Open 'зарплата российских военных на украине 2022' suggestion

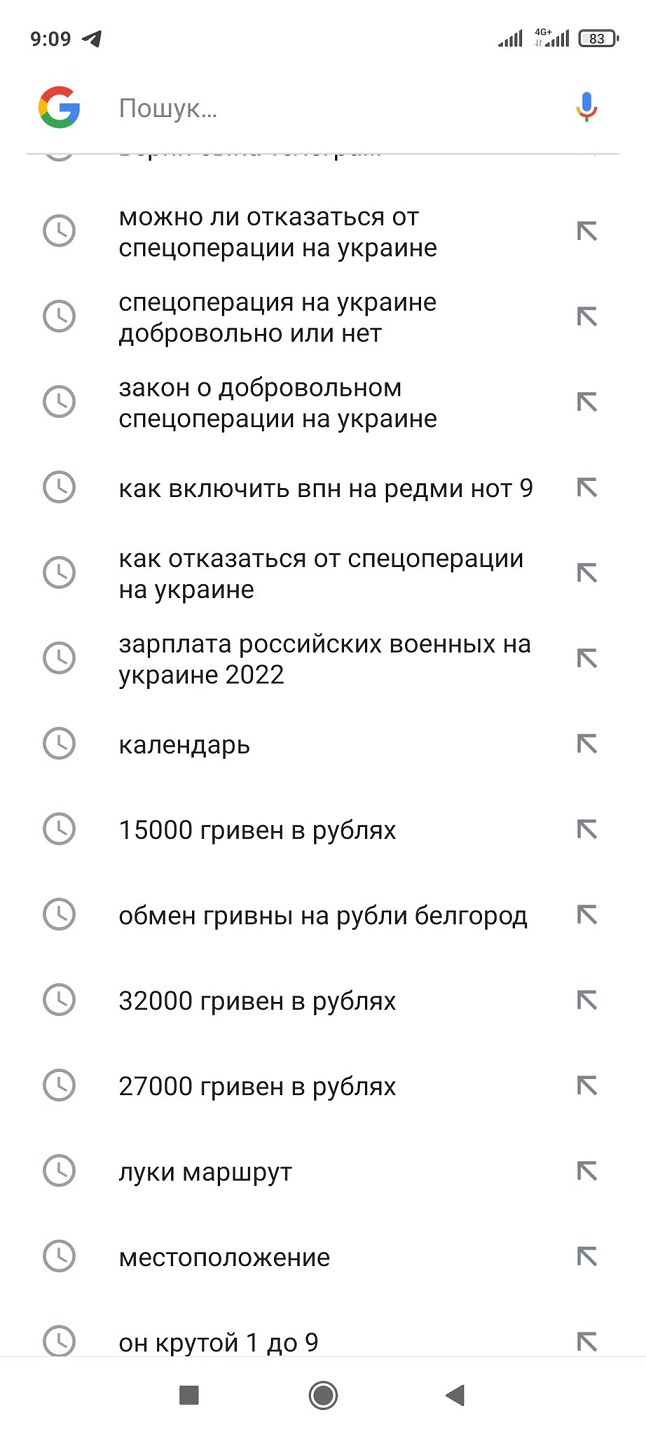click(324, 659)
